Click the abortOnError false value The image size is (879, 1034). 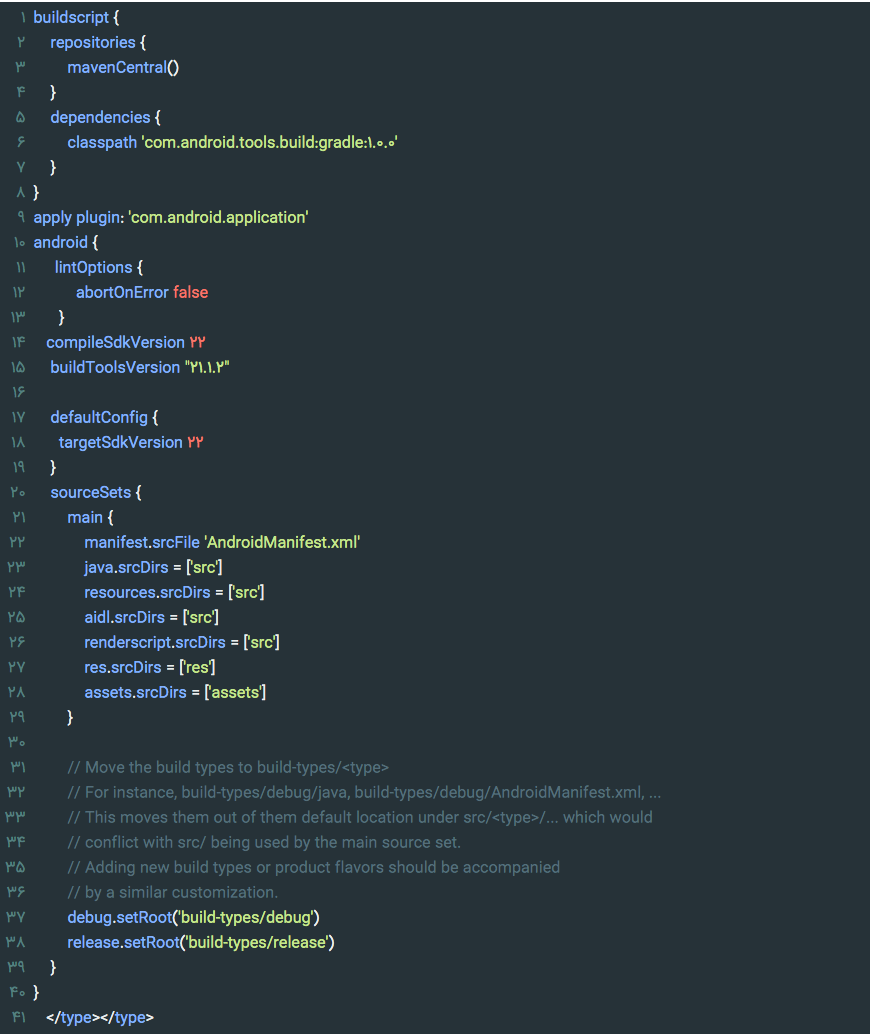click(191, 292)
